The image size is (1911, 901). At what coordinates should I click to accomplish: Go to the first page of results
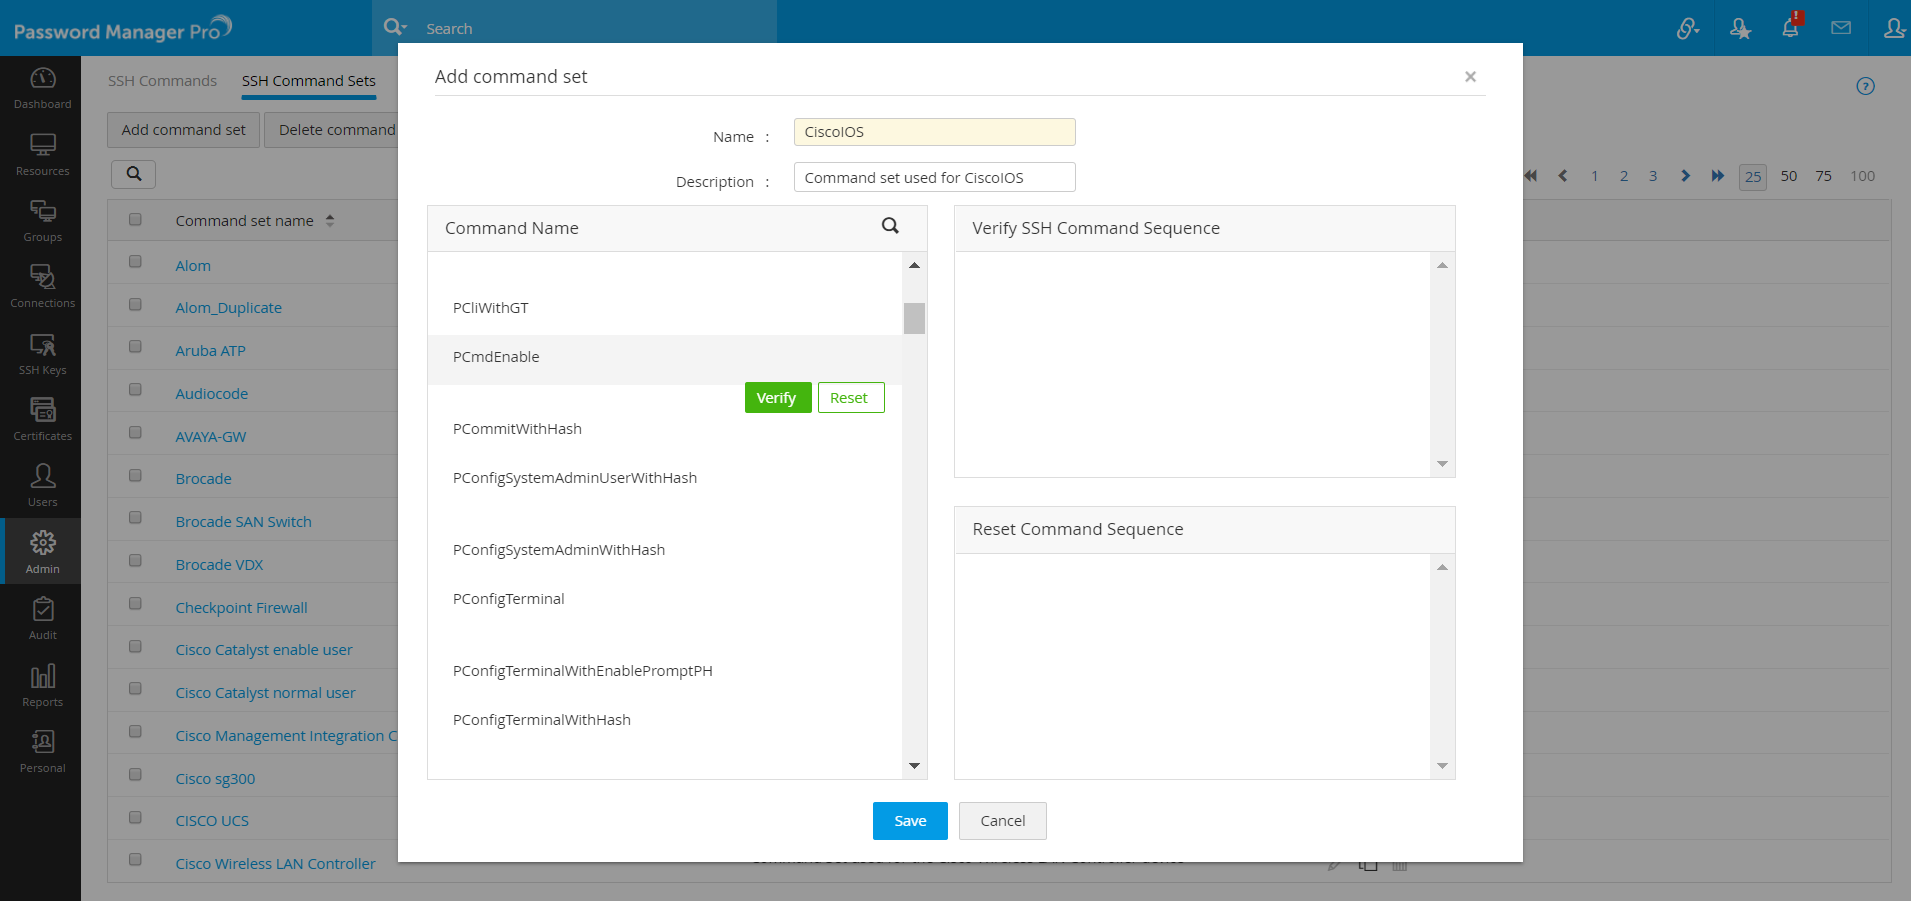[1530, 176]
